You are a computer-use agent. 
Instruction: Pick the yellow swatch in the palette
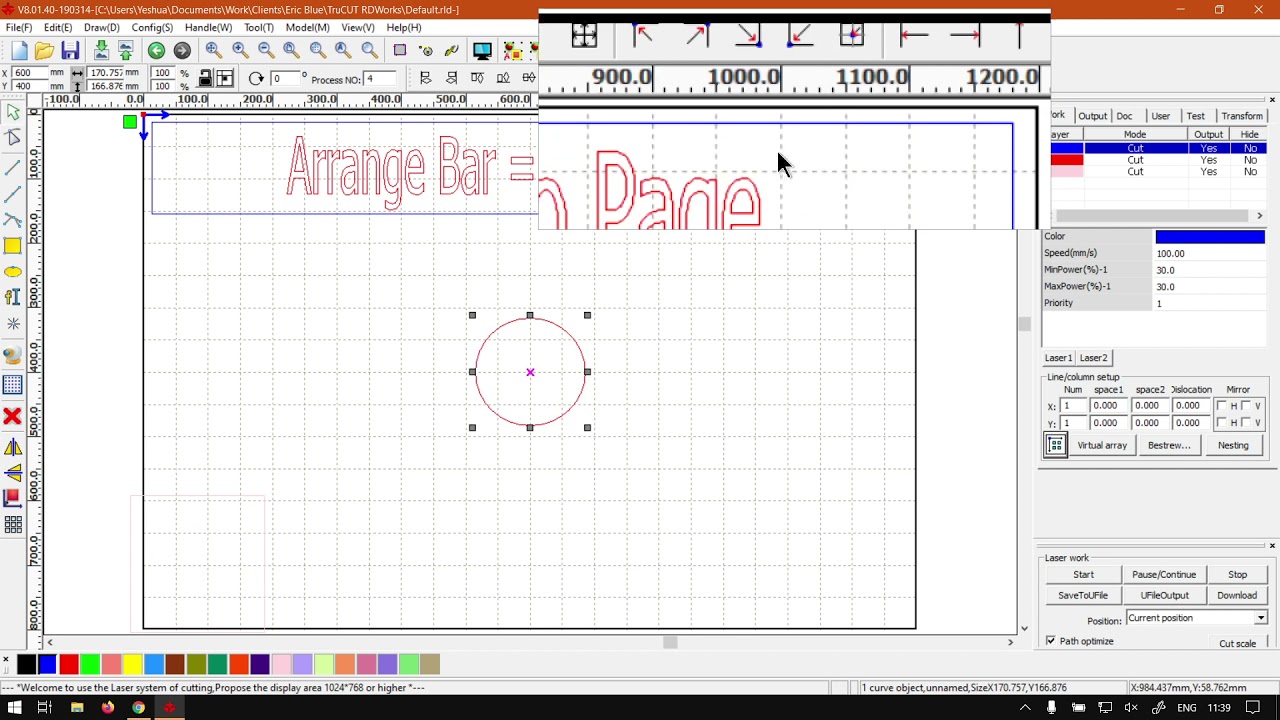coord(132,664)
